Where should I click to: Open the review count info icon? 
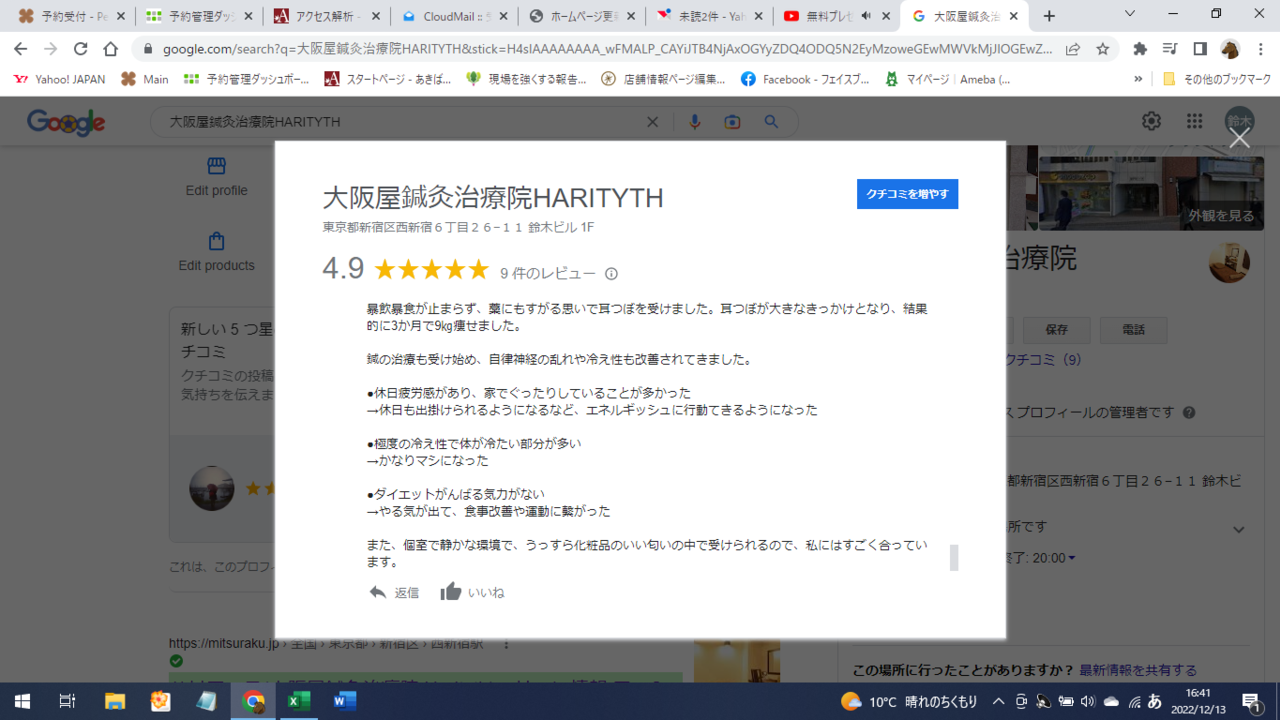tap(612, 274)
